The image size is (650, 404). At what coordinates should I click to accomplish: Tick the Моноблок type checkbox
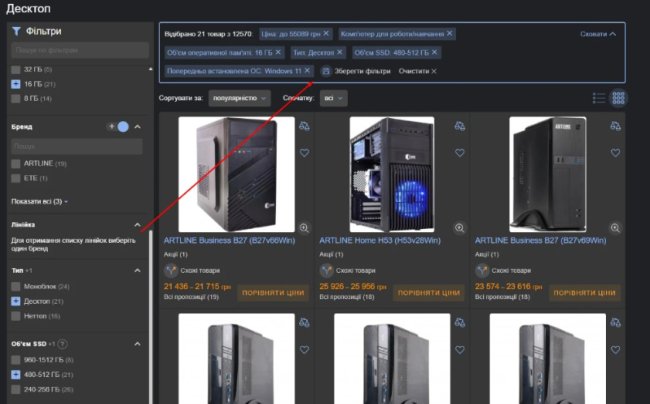(x=16, y=286)
